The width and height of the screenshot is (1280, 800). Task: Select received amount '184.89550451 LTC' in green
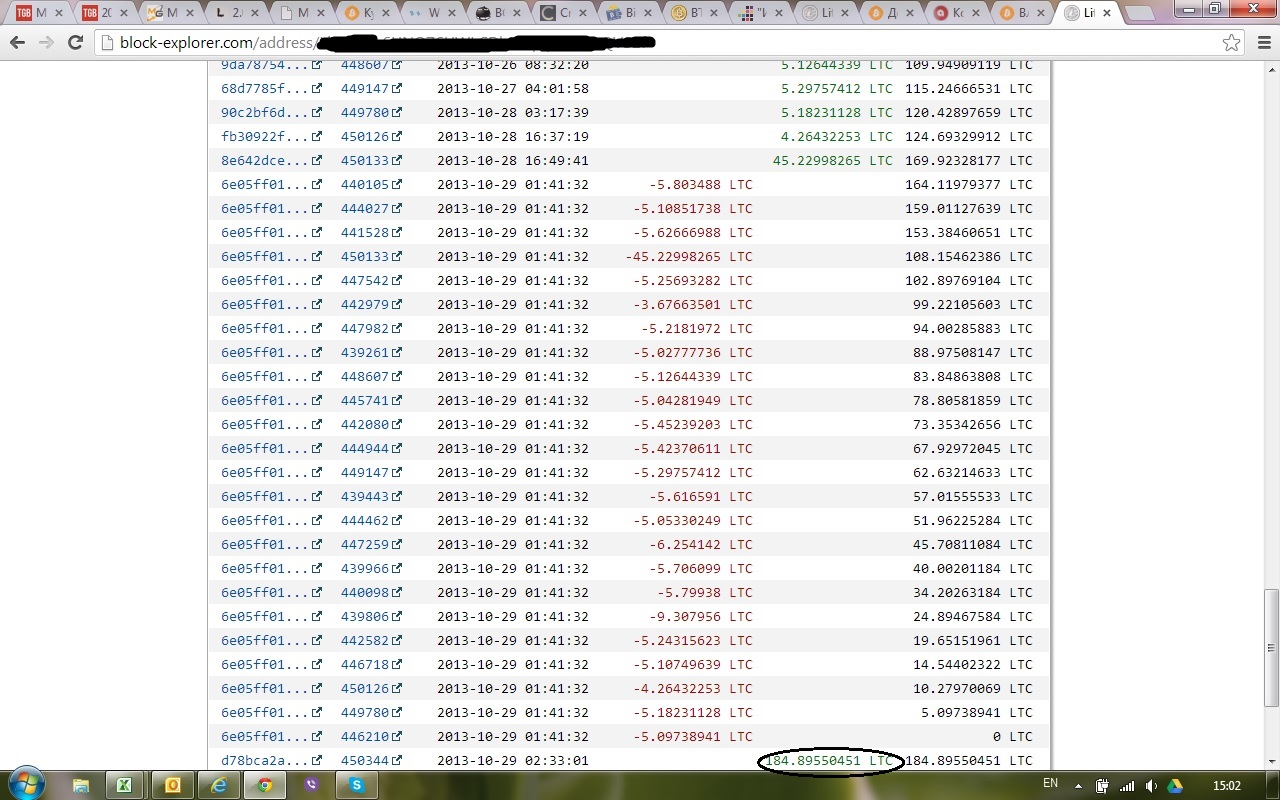[x=829, y=760]
